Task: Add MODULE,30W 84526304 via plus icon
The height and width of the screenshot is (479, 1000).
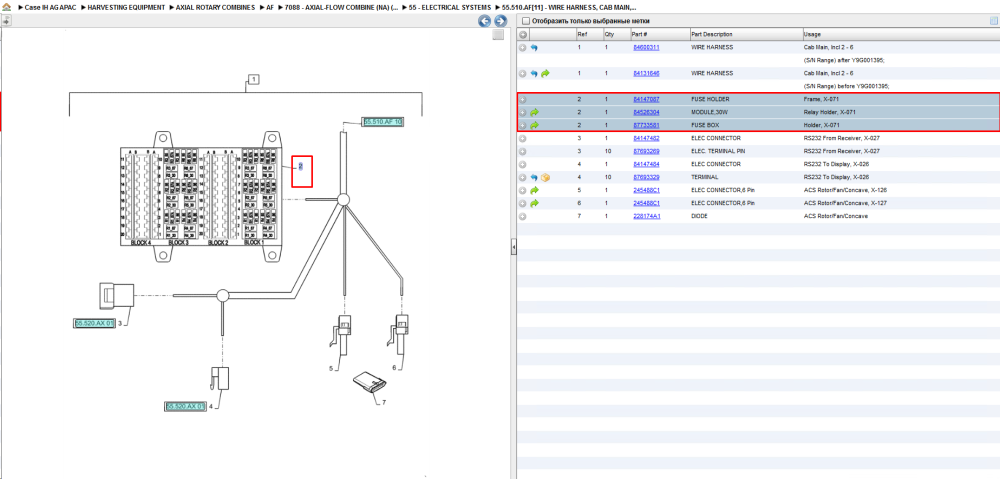Action: pos(523,112)
